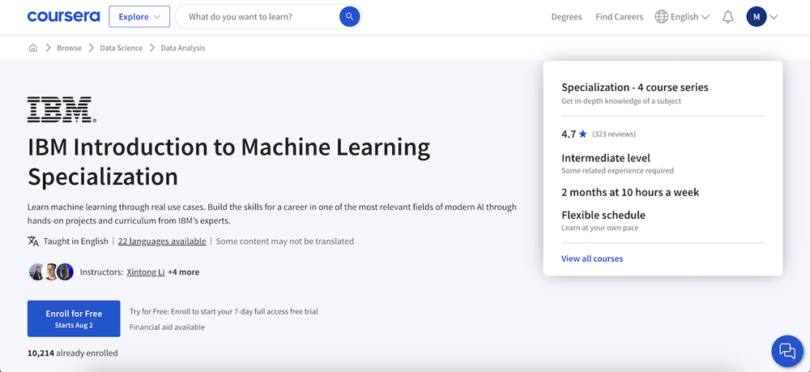Click the 'Flexible schedule' text
810x372 pixels.
coord(603,215)
